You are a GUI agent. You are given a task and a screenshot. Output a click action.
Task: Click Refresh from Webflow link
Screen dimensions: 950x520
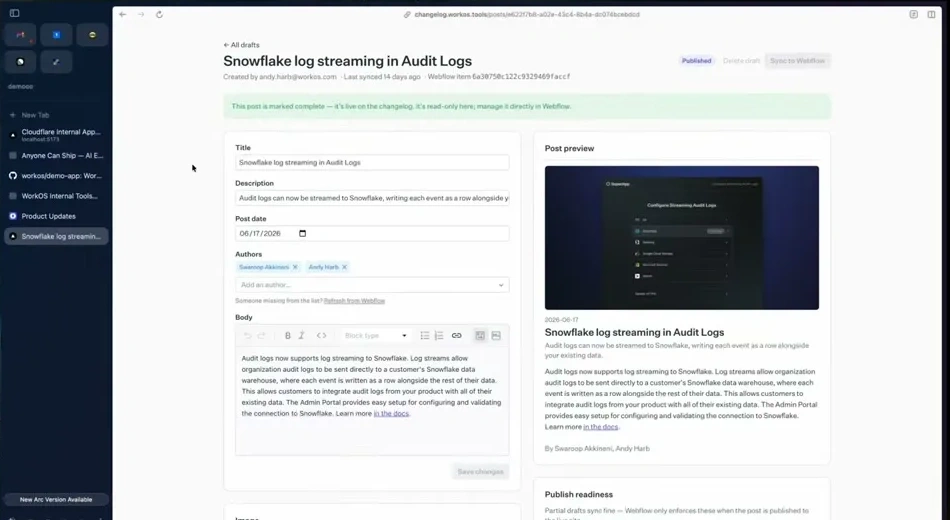[x=354, y=301]
